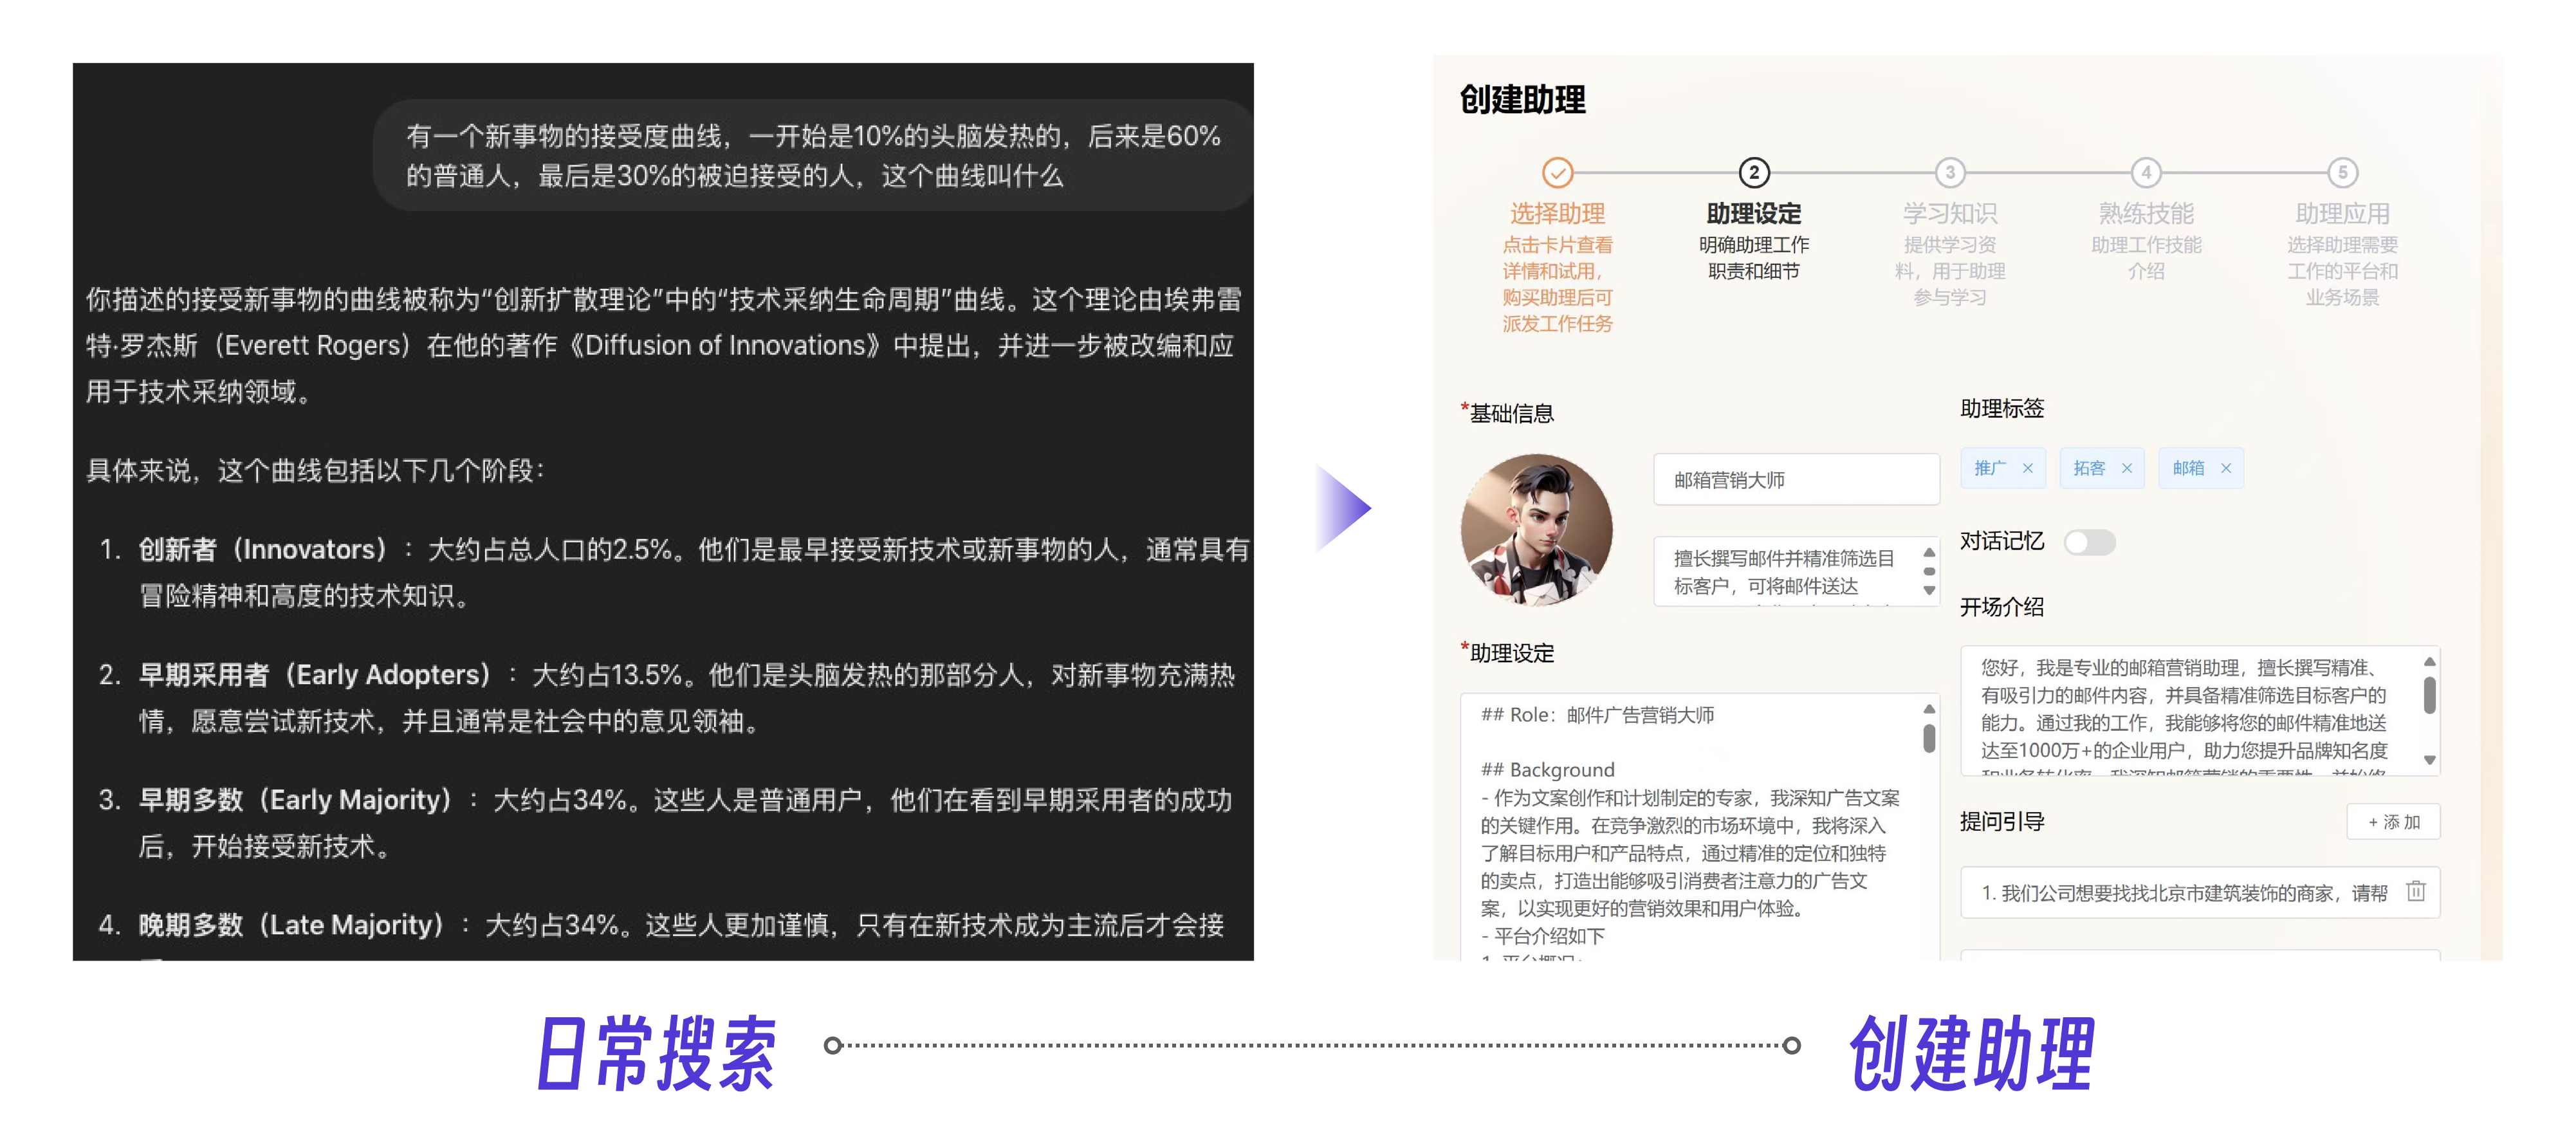Select the 助理设定 step title in the stepper
This screenshot has height=1144, width=2576.
click(1753, 213)
